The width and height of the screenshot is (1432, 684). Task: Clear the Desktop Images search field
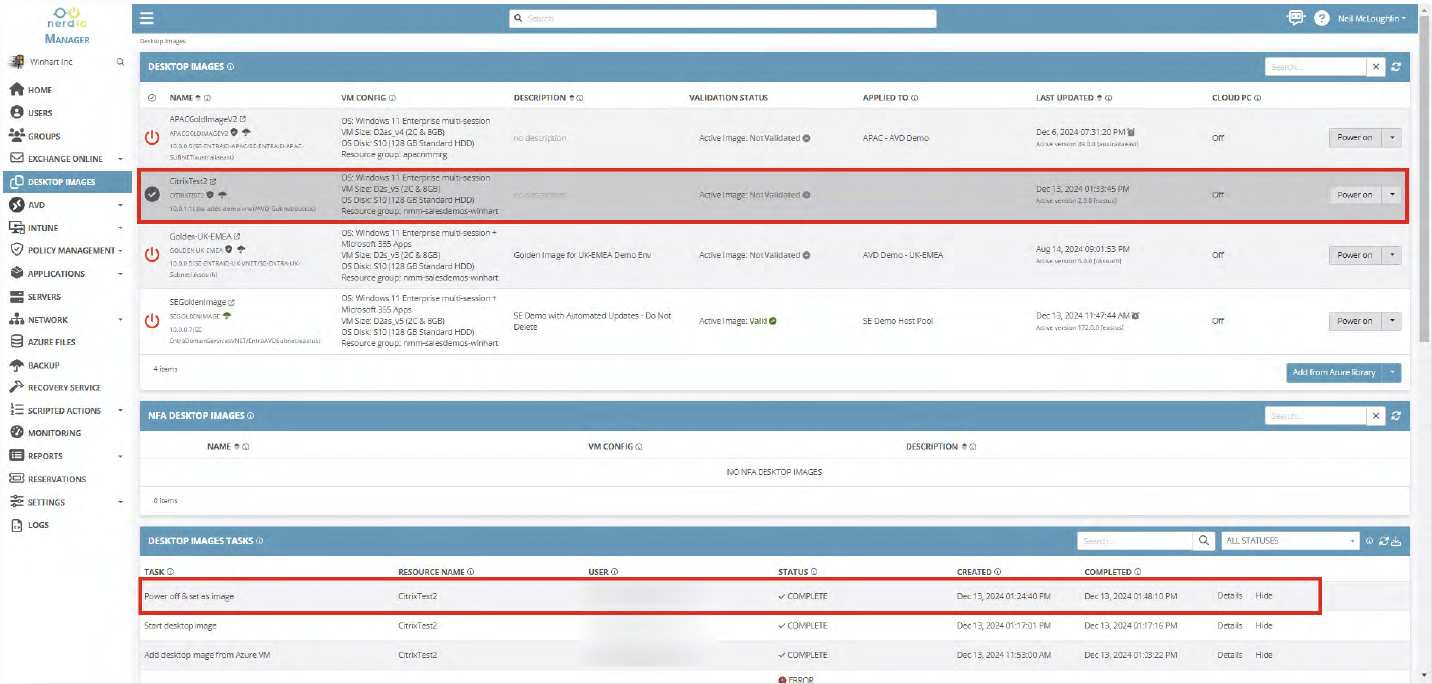coord(1377,67)
